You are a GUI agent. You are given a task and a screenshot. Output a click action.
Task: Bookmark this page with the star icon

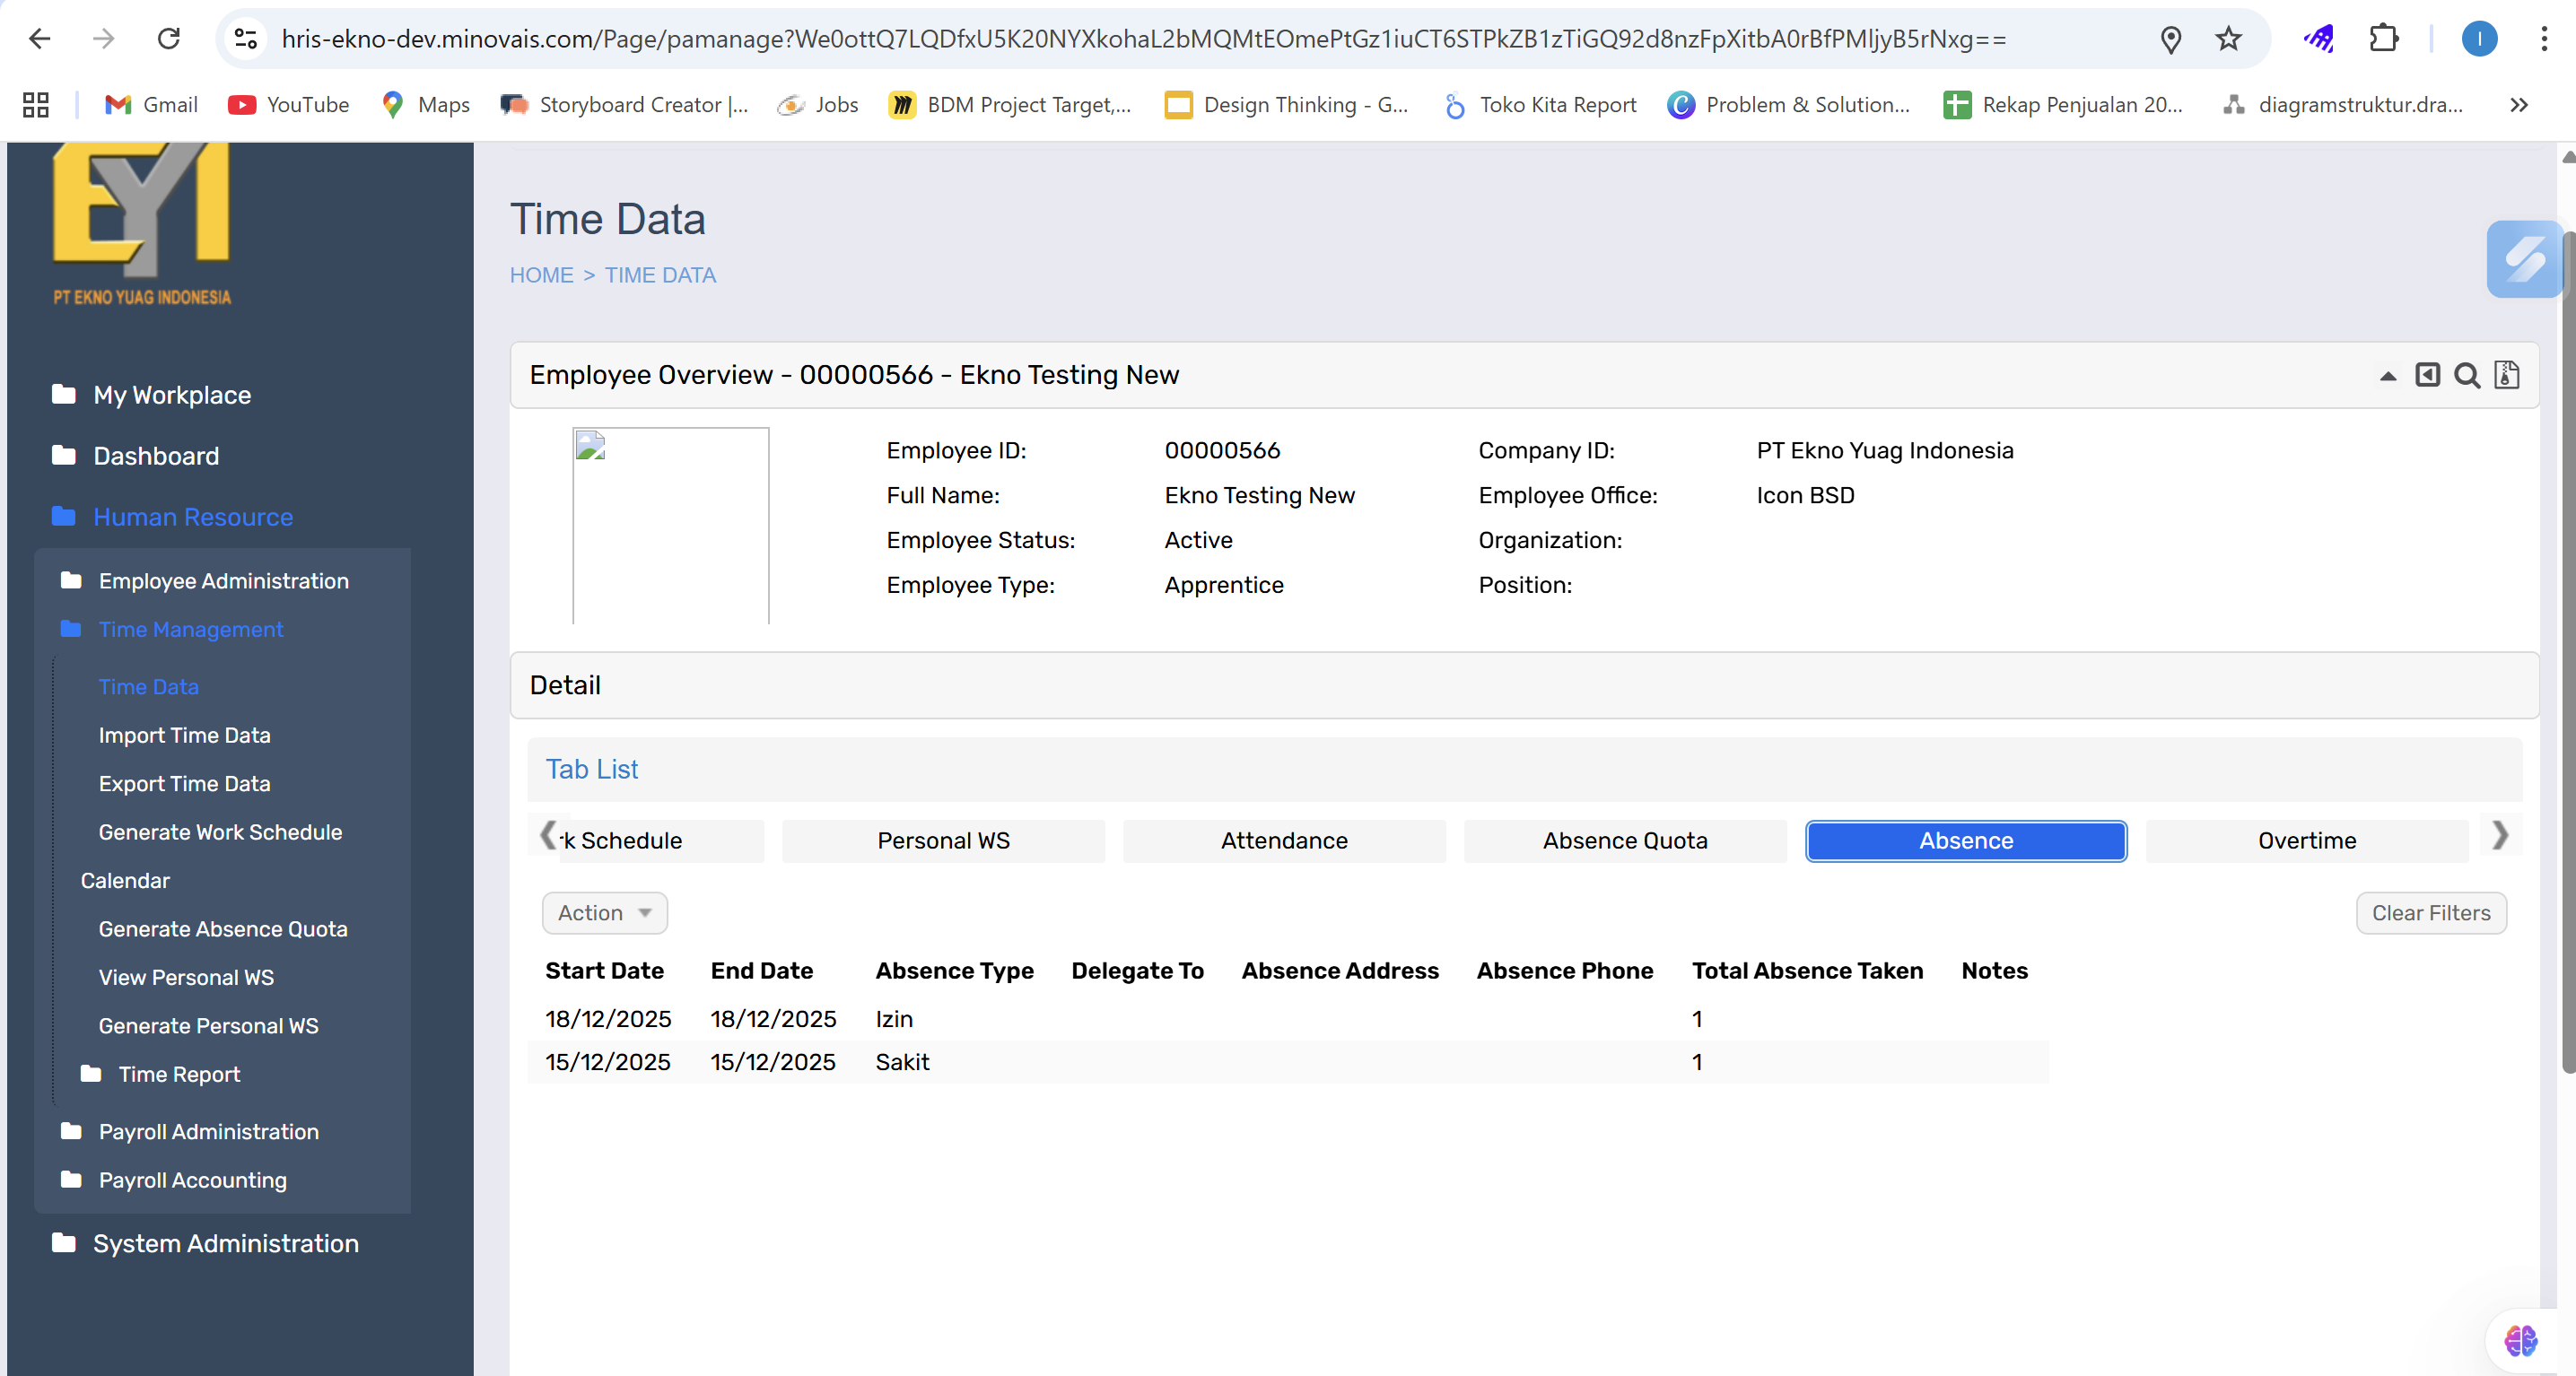(x=2228, y=39)
